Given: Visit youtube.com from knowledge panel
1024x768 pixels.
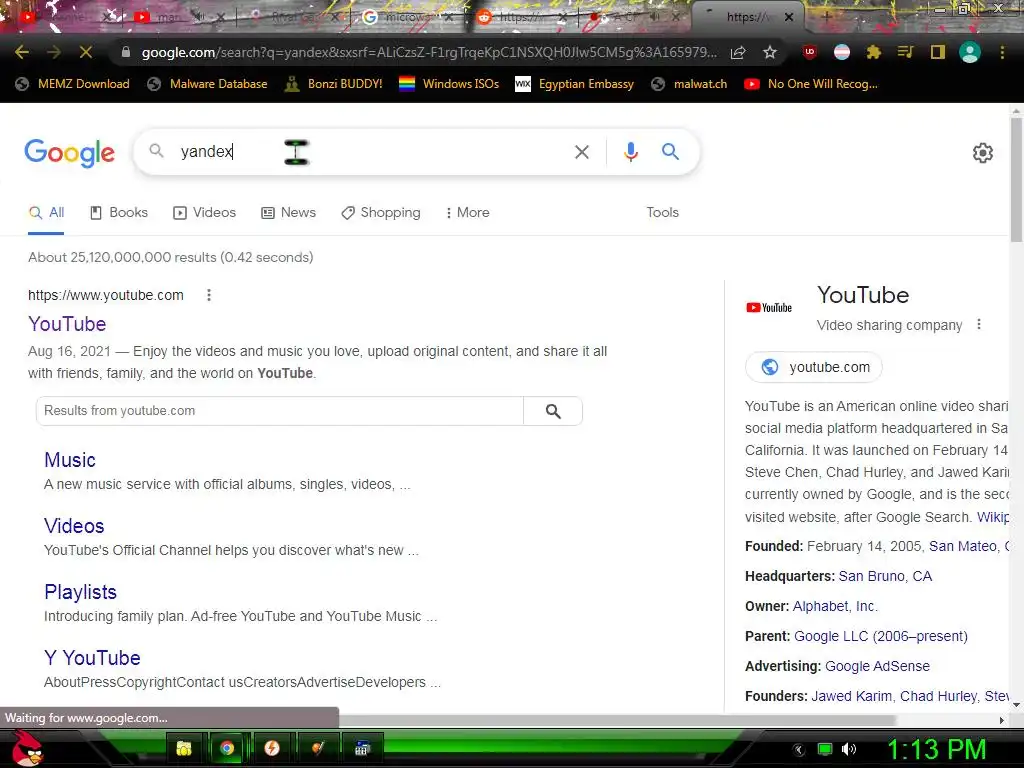Looking at the screenshot, I should click(x=814, y=367).
